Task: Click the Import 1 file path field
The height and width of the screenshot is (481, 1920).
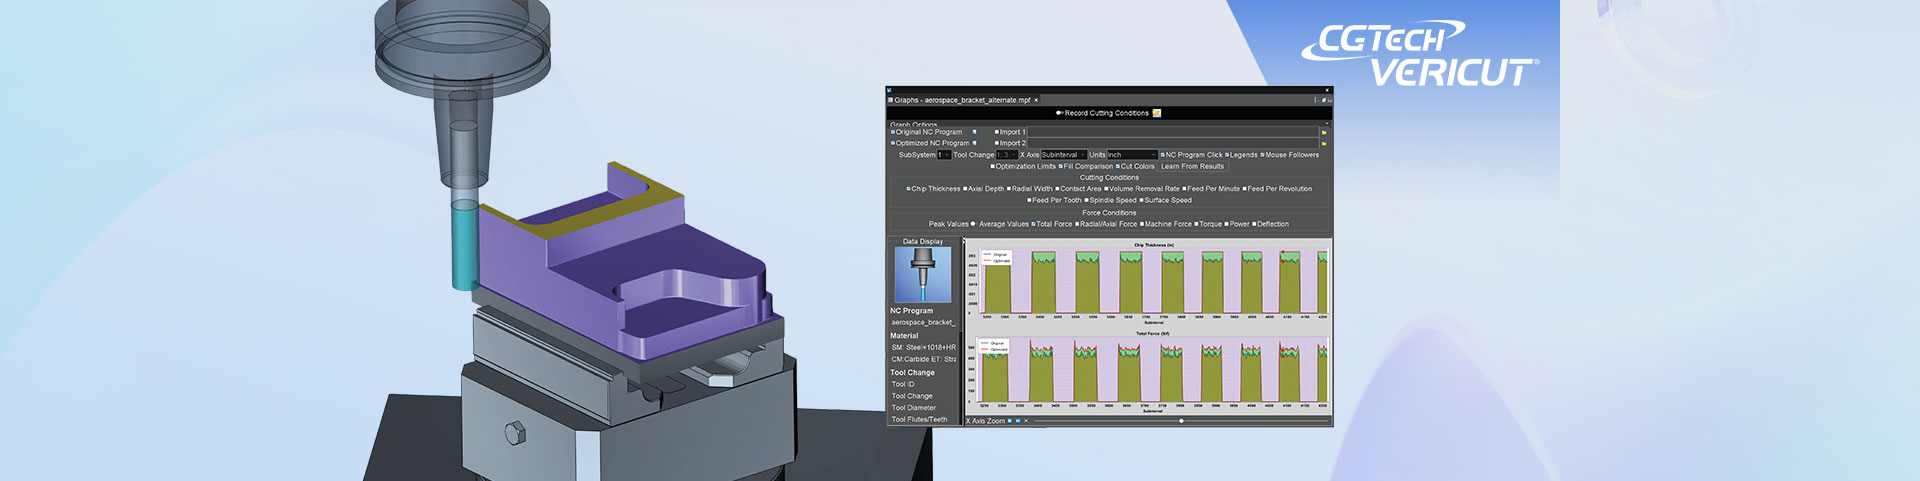Action: (x=1172, y=132)
